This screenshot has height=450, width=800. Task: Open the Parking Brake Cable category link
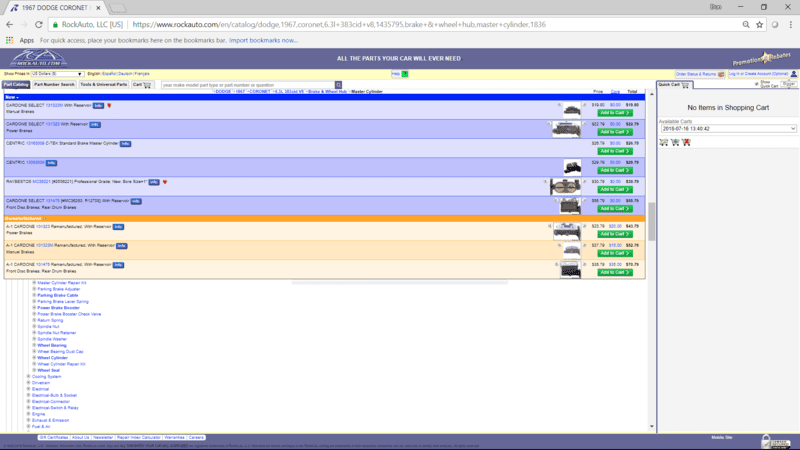(58, 295)
